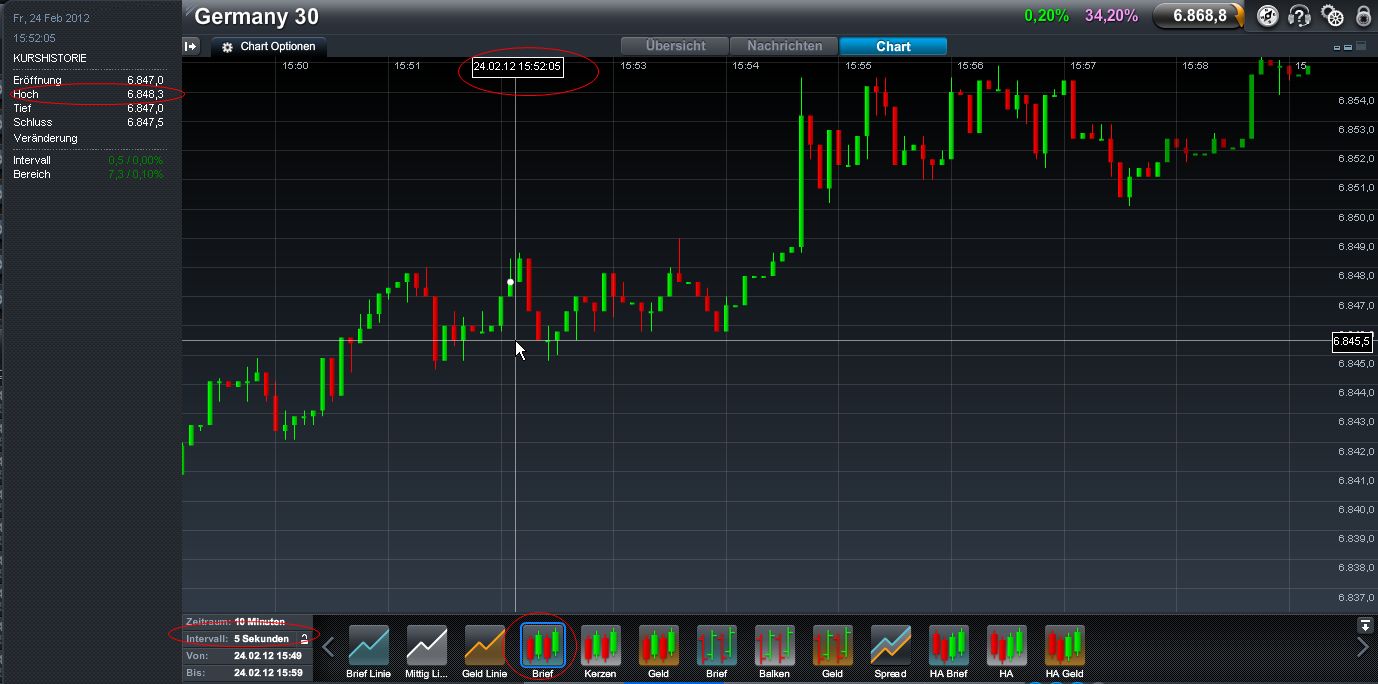Image resolution: width=1378 pixels, height=684 pixels.
Task: Show more chart types with right chevron
Action: [x=1362, y=647]
